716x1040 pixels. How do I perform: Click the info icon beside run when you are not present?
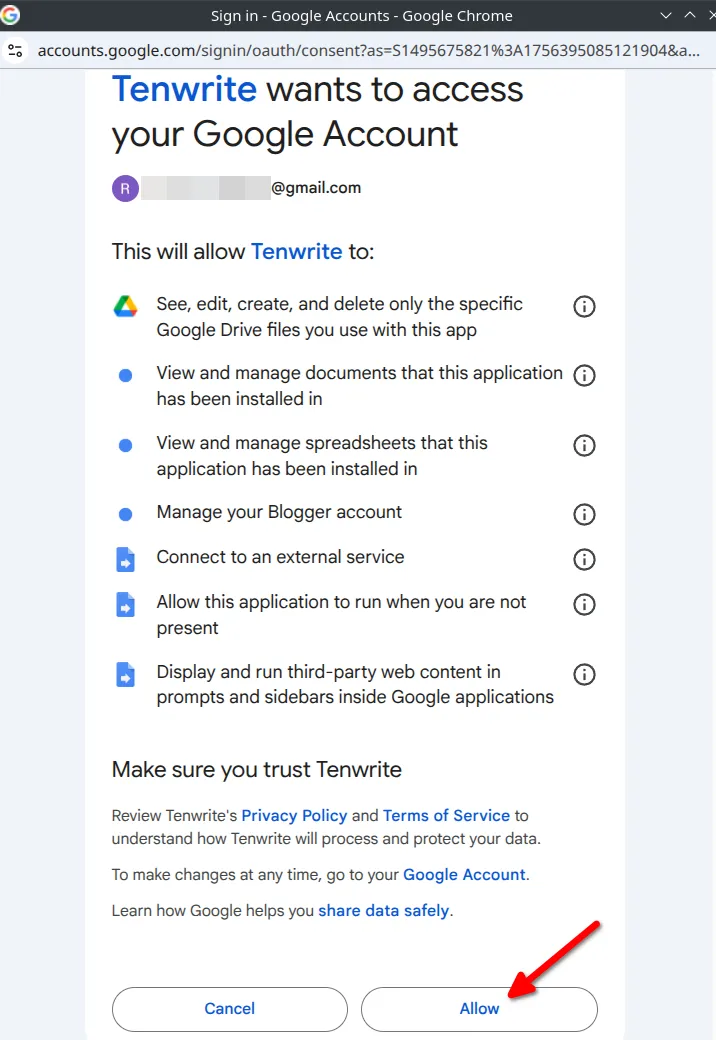584,604
